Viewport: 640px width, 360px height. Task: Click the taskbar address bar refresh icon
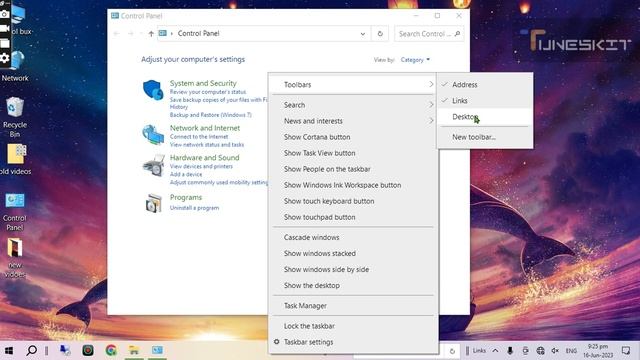[452, 351]
